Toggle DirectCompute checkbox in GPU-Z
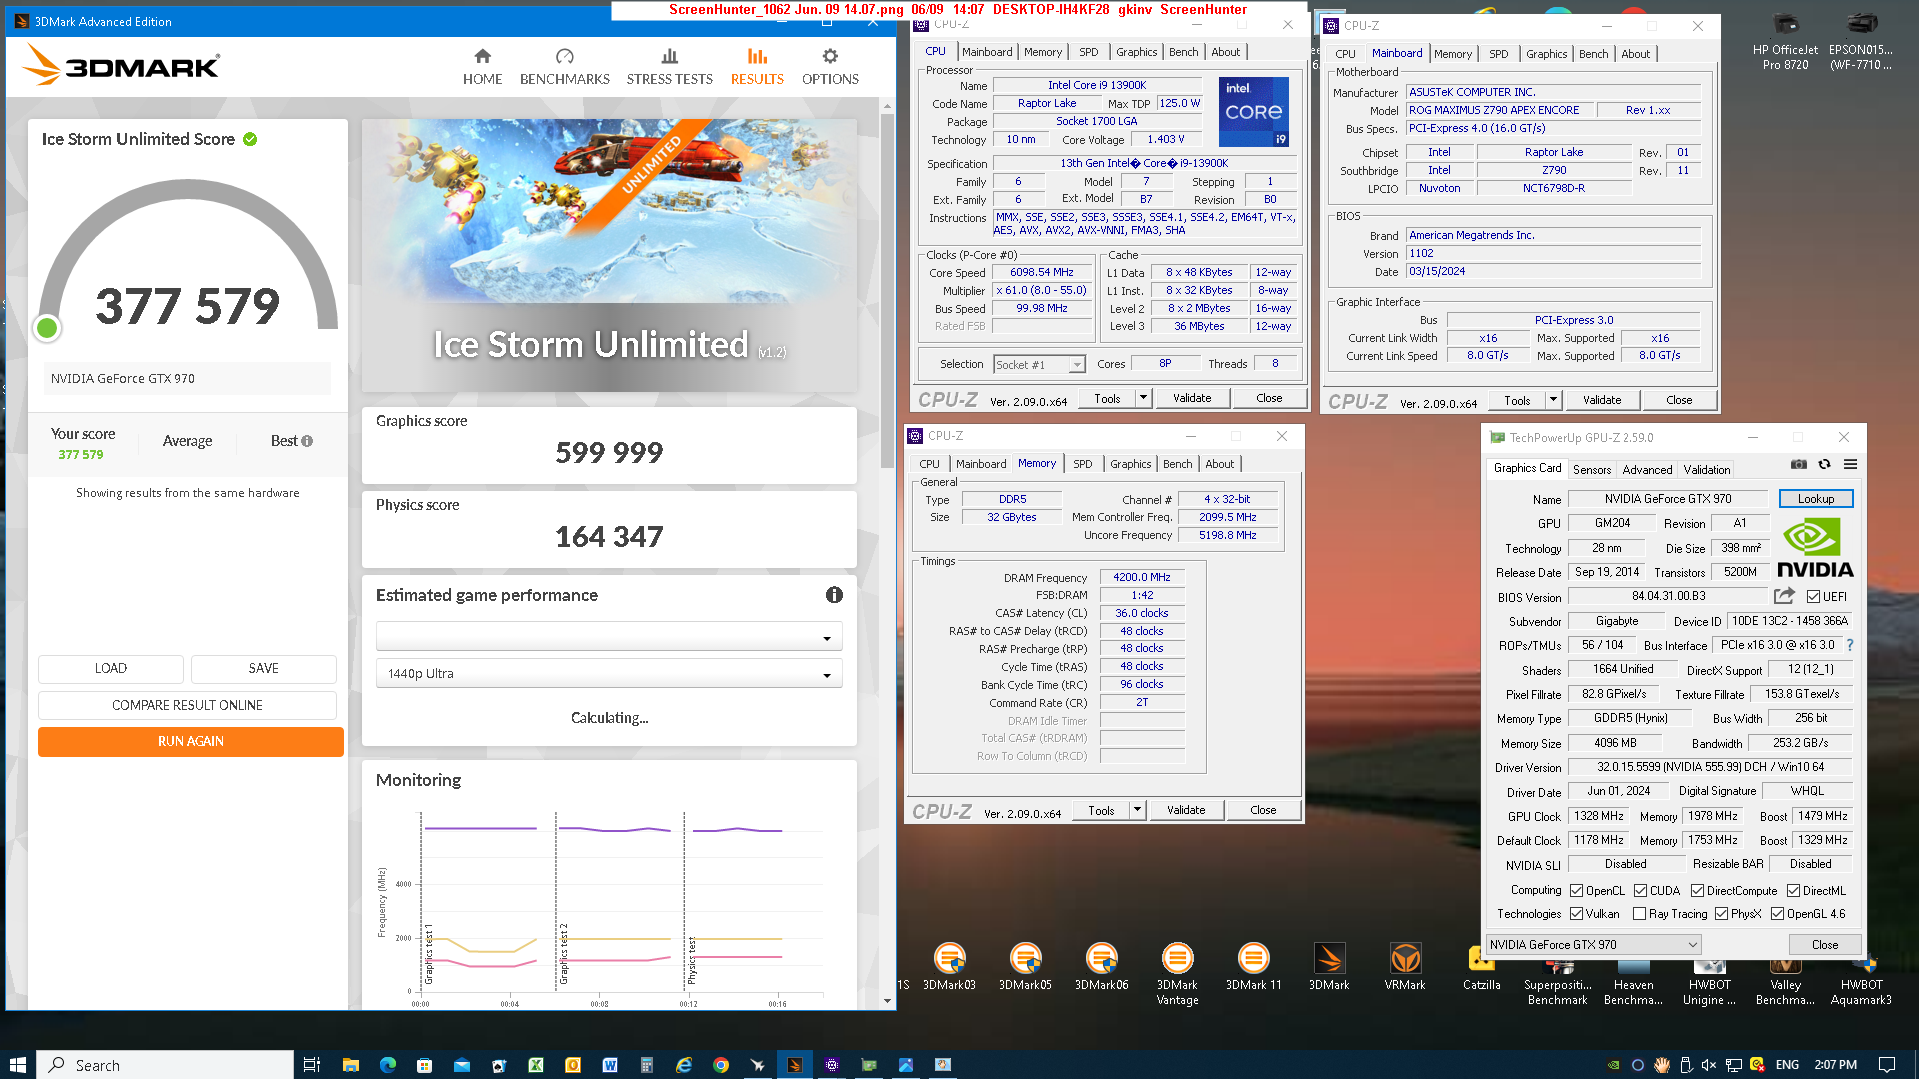Image resolution: width=1919 pixels, height=1079 pixels. click(1697, 891)
